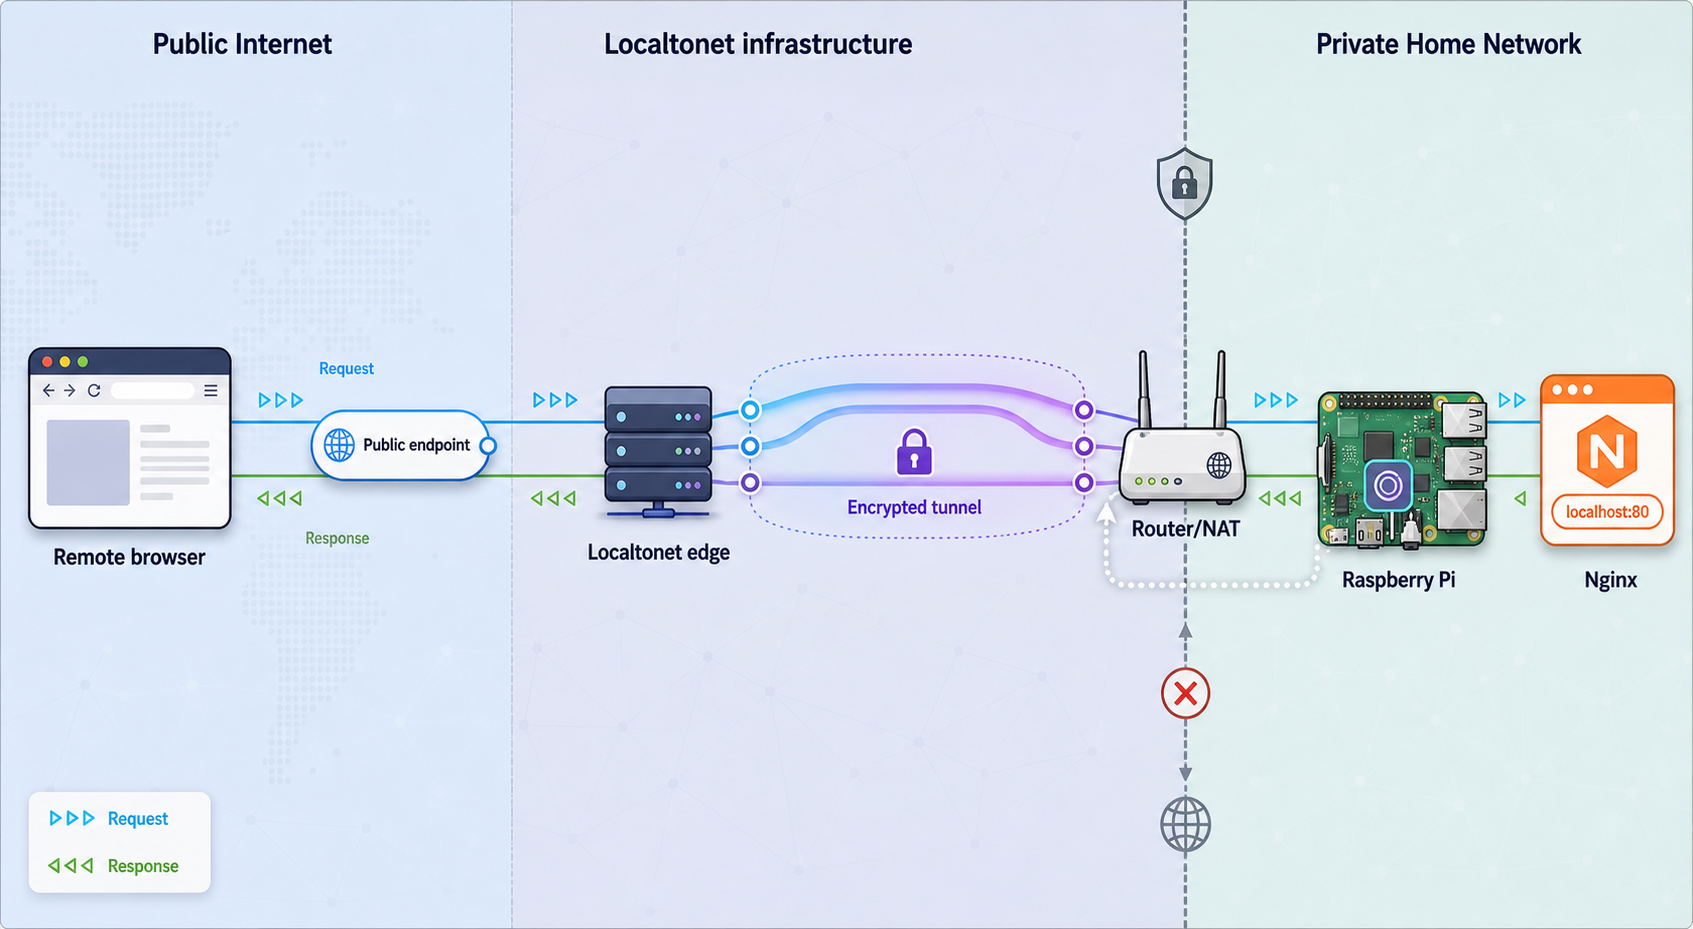Click the 'Raspberry Pi' caption
This screenshot has width=1693, height=929.
coord(1398,580)
